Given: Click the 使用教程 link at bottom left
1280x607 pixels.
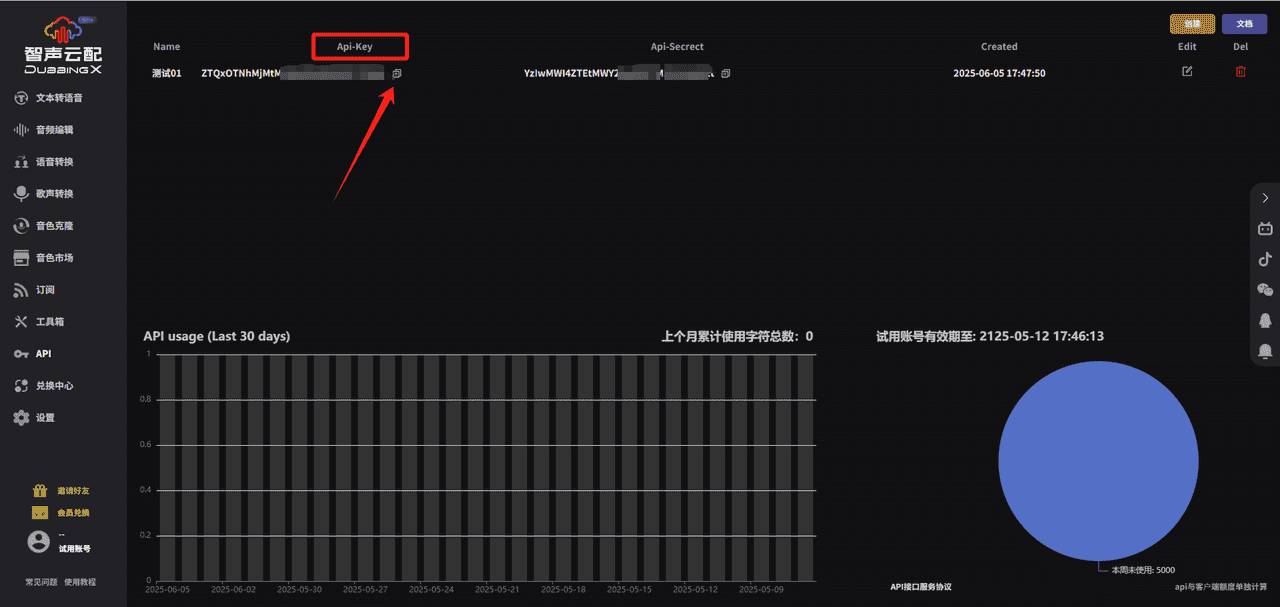Looking at the screenshot, I should coord(80,582).
